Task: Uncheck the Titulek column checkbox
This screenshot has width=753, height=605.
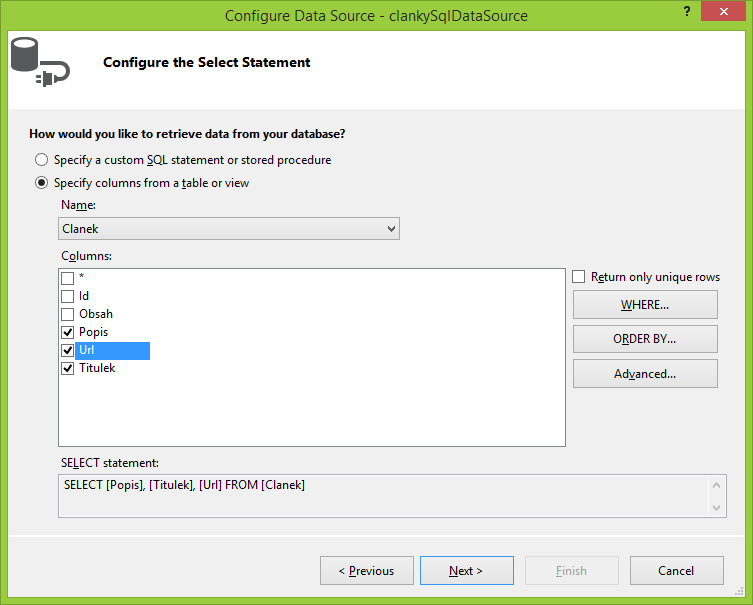Action: point(68,369)
